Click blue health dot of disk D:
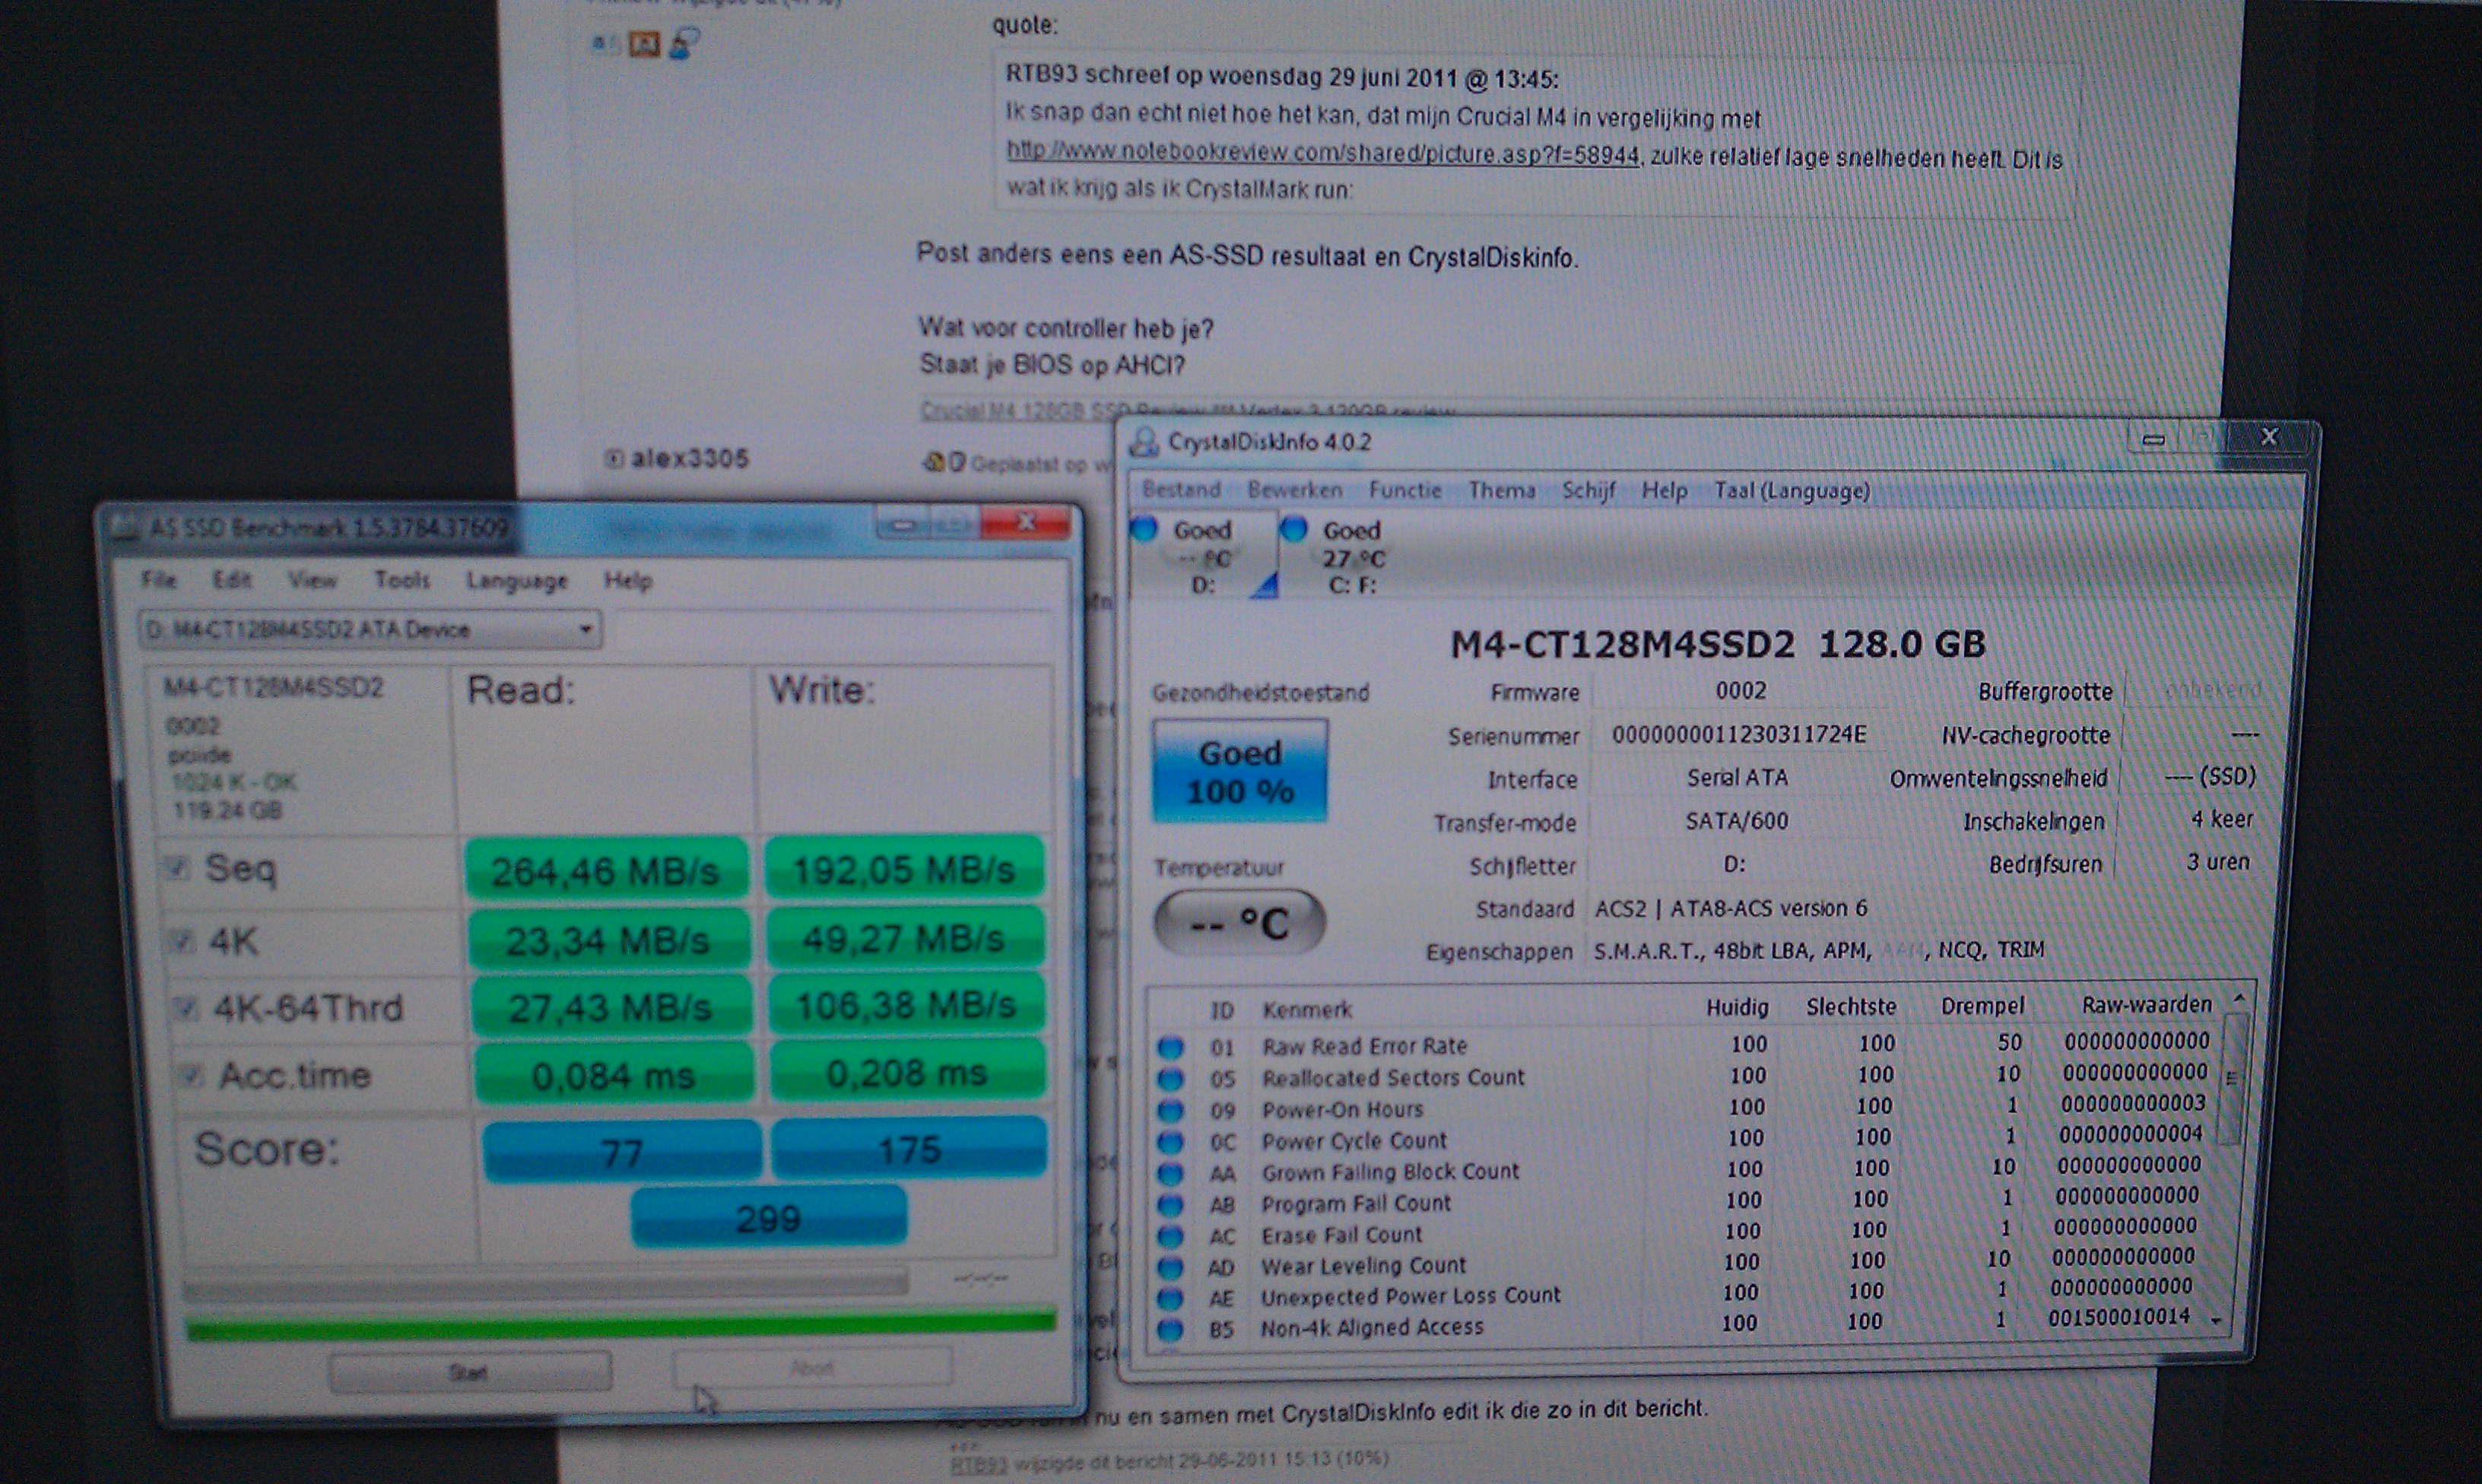The image size is (2482, 1484). [x=1145, y=528]
